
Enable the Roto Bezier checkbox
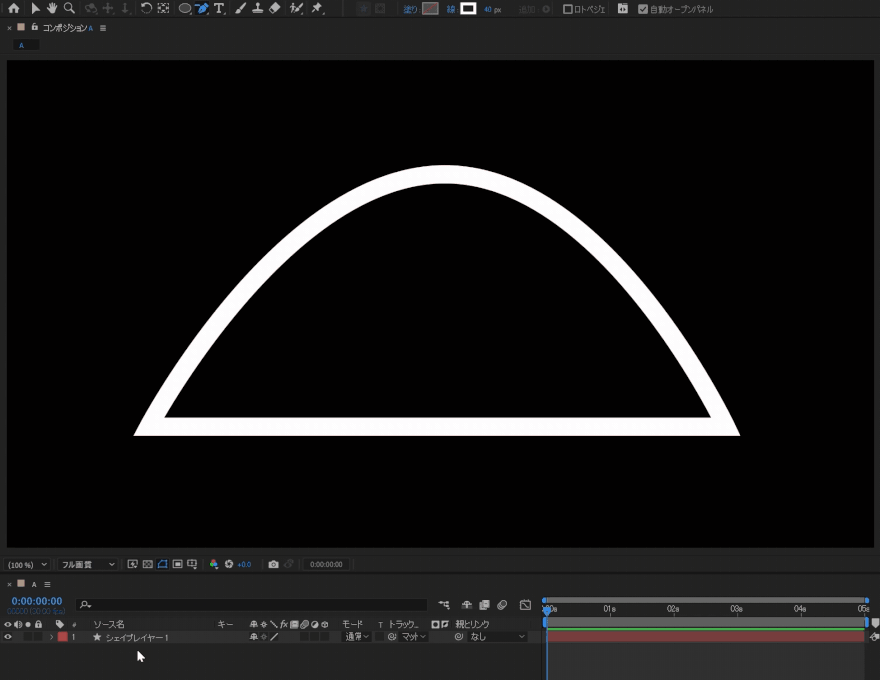click(x=568, y=9)
